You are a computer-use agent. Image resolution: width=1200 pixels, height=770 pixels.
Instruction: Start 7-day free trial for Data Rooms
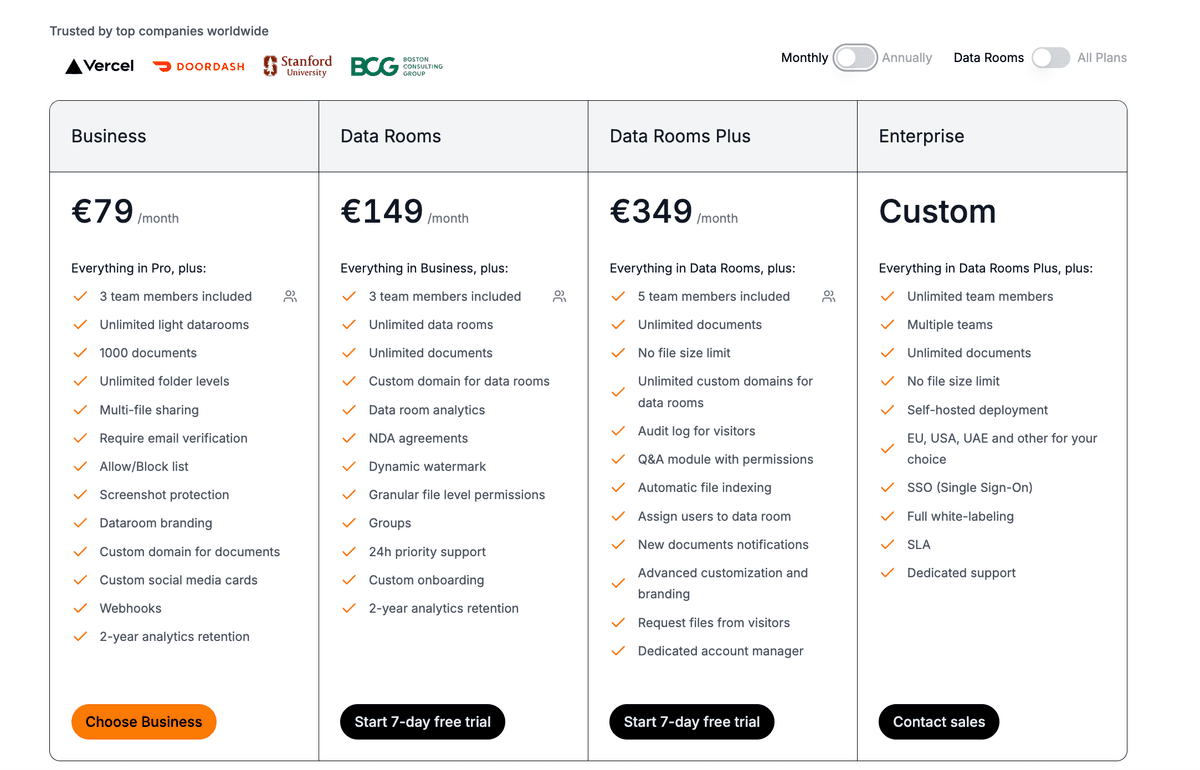point(422,721)
